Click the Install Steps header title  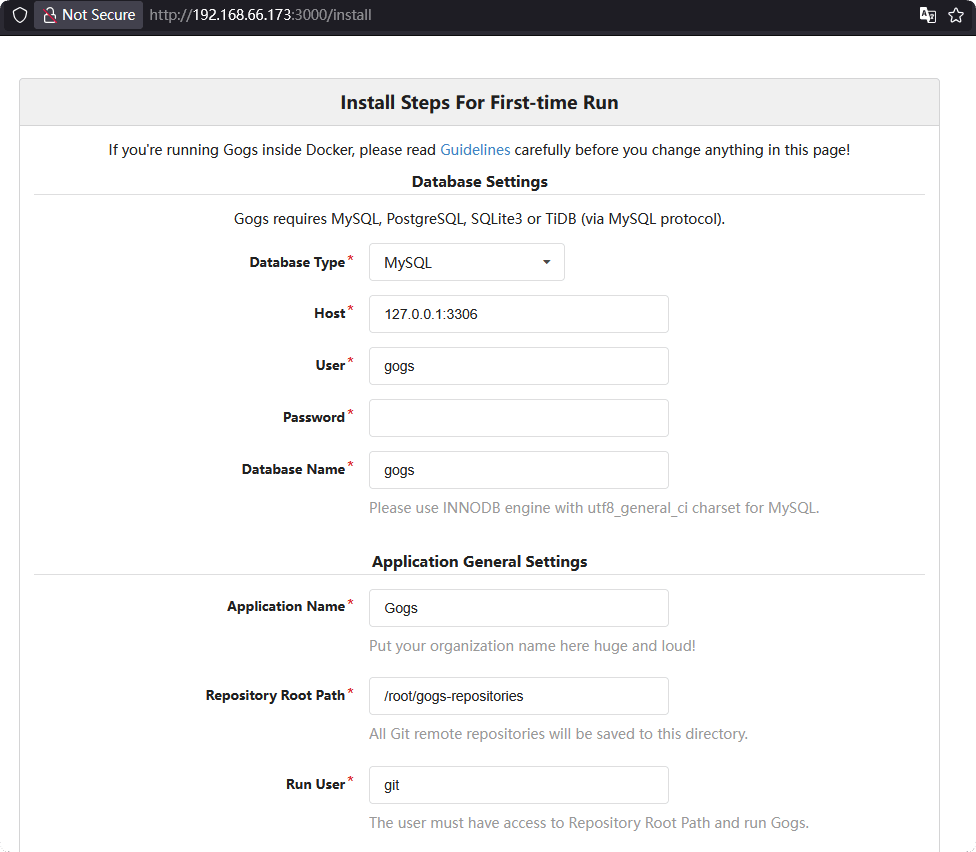[x=479, y=102]
